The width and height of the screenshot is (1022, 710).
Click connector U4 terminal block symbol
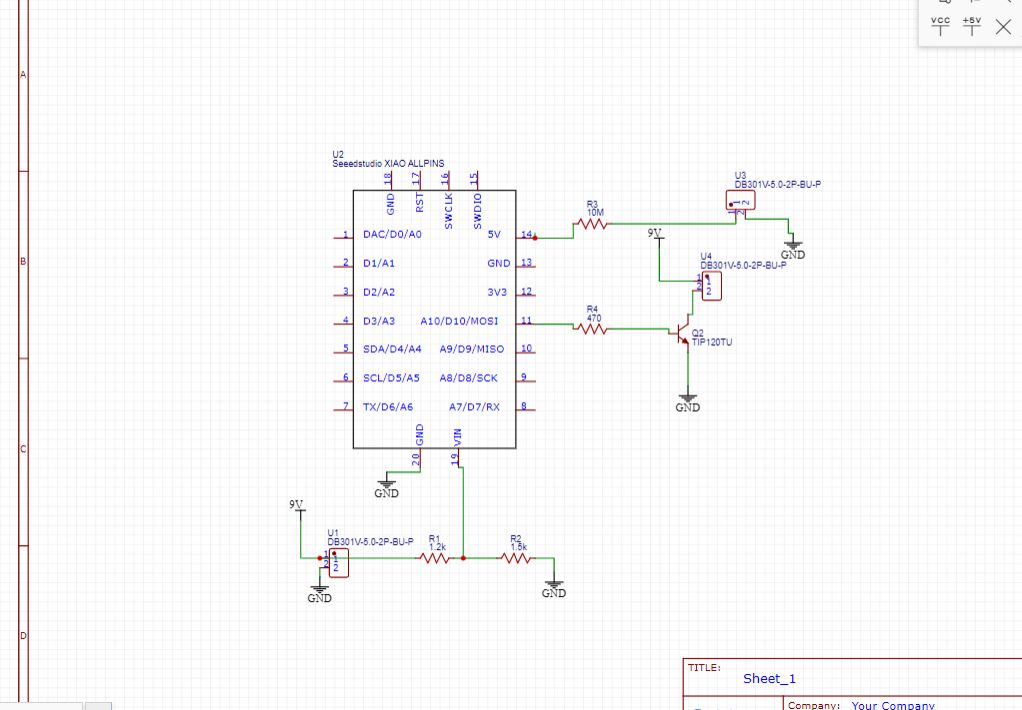710,286
